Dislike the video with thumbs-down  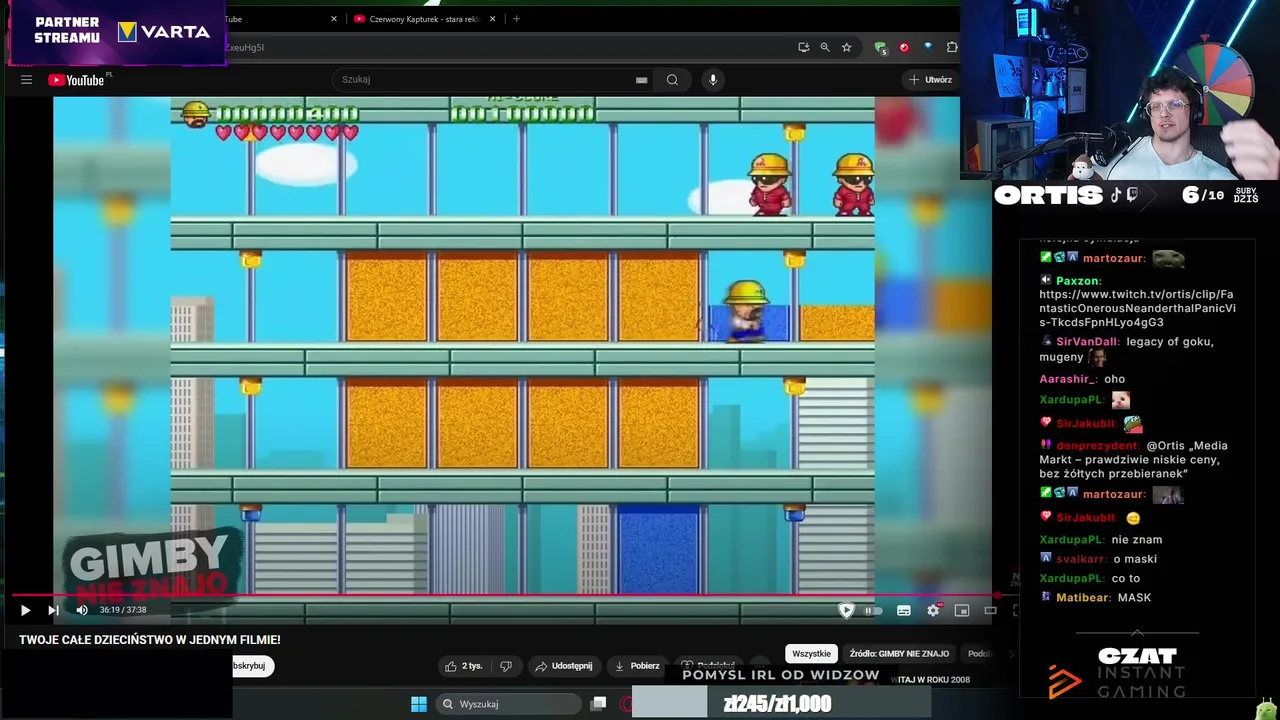coord(506,666)
